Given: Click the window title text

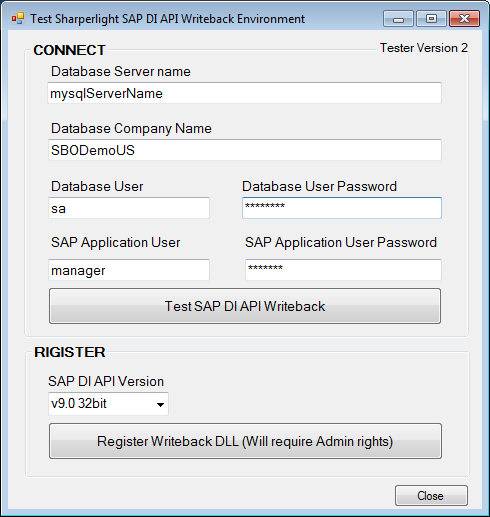Looking at the screenshot, I should tap(168, 19).
